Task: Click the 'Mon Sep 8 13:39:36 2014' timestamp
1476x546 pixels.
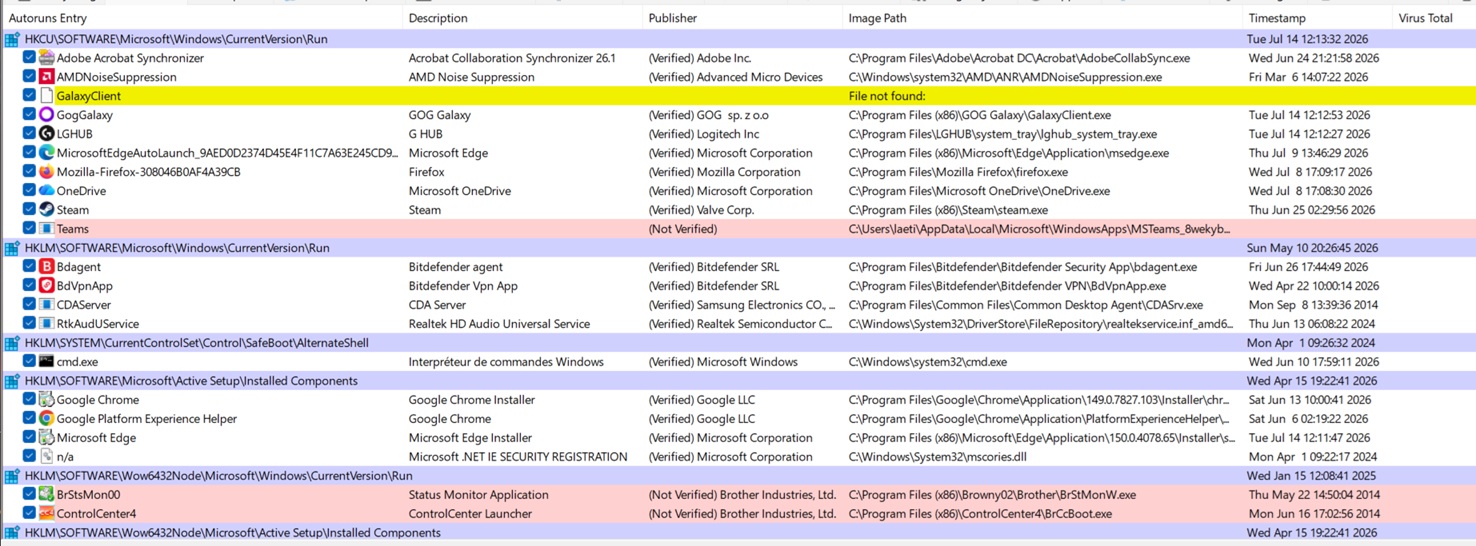Action: (1312, 305)
